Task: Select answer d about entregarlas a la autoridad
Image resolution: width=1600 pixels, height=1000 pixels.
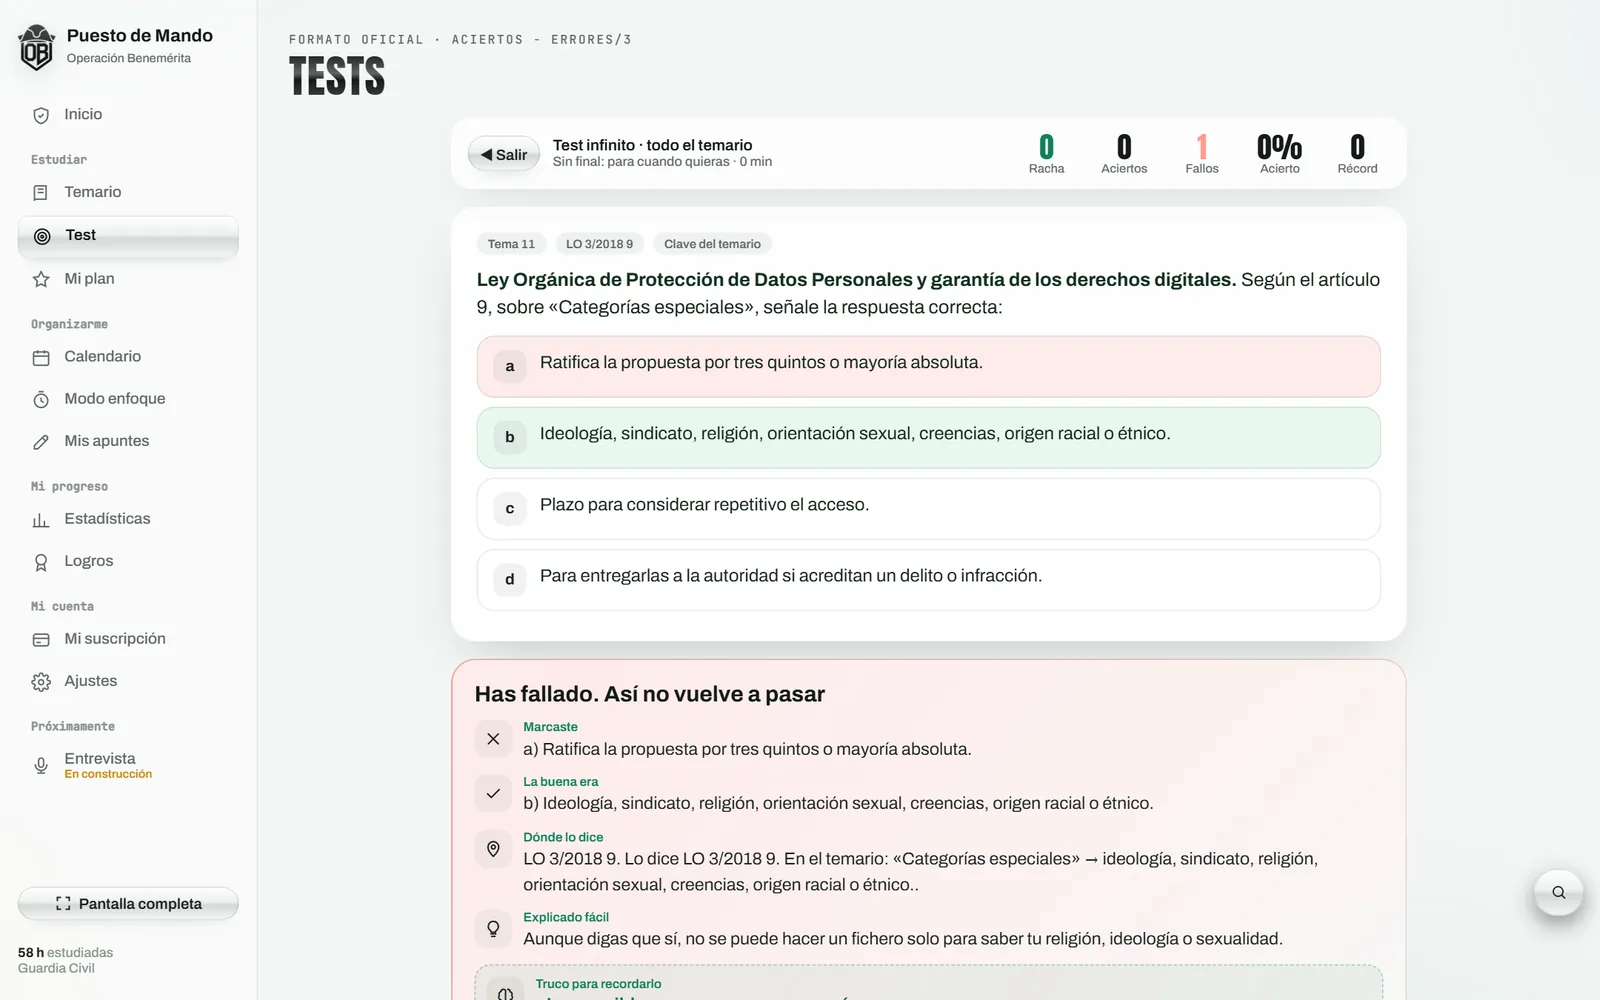Action: 928,579
